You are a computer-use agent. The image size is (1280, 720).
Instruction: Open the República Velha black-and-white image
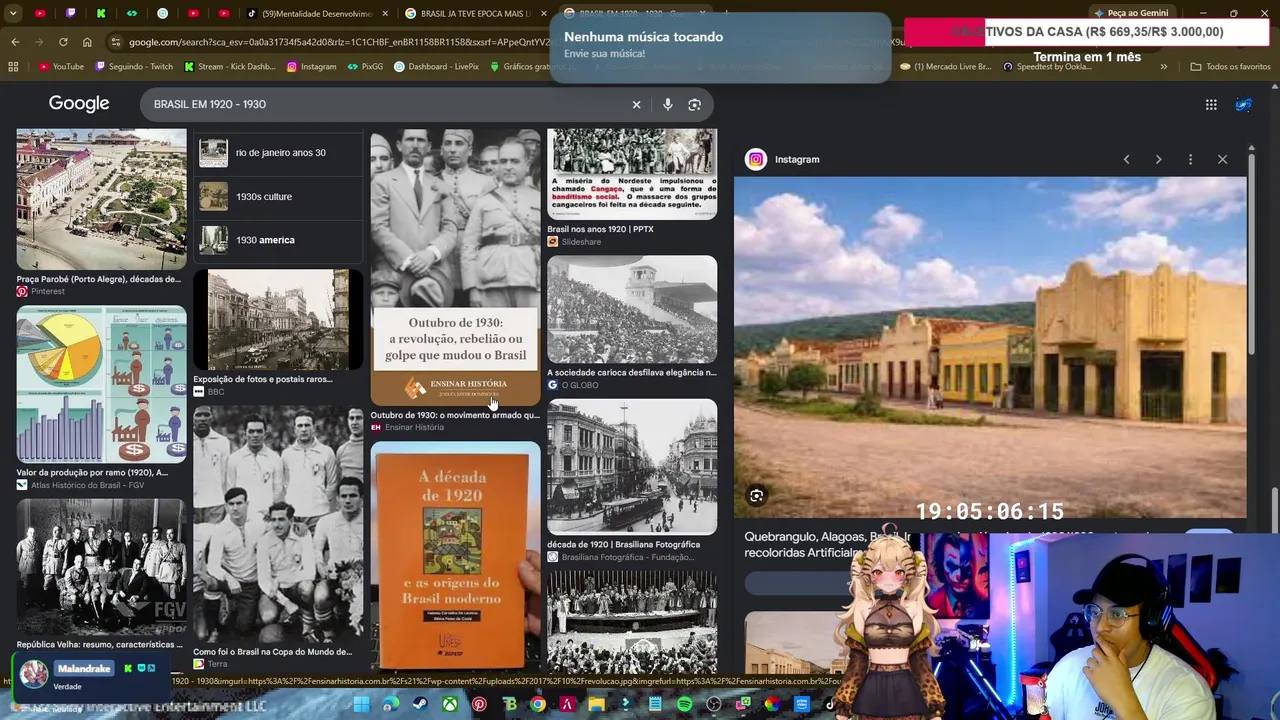(101, 567)
